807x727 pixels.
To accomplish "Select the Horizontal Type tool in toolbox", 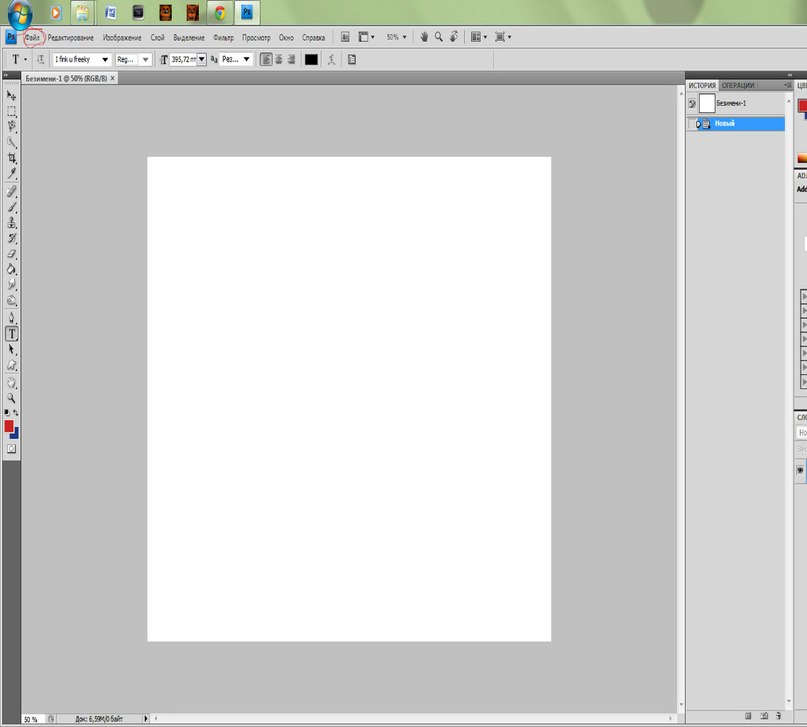I will click(x=11, y=334).
